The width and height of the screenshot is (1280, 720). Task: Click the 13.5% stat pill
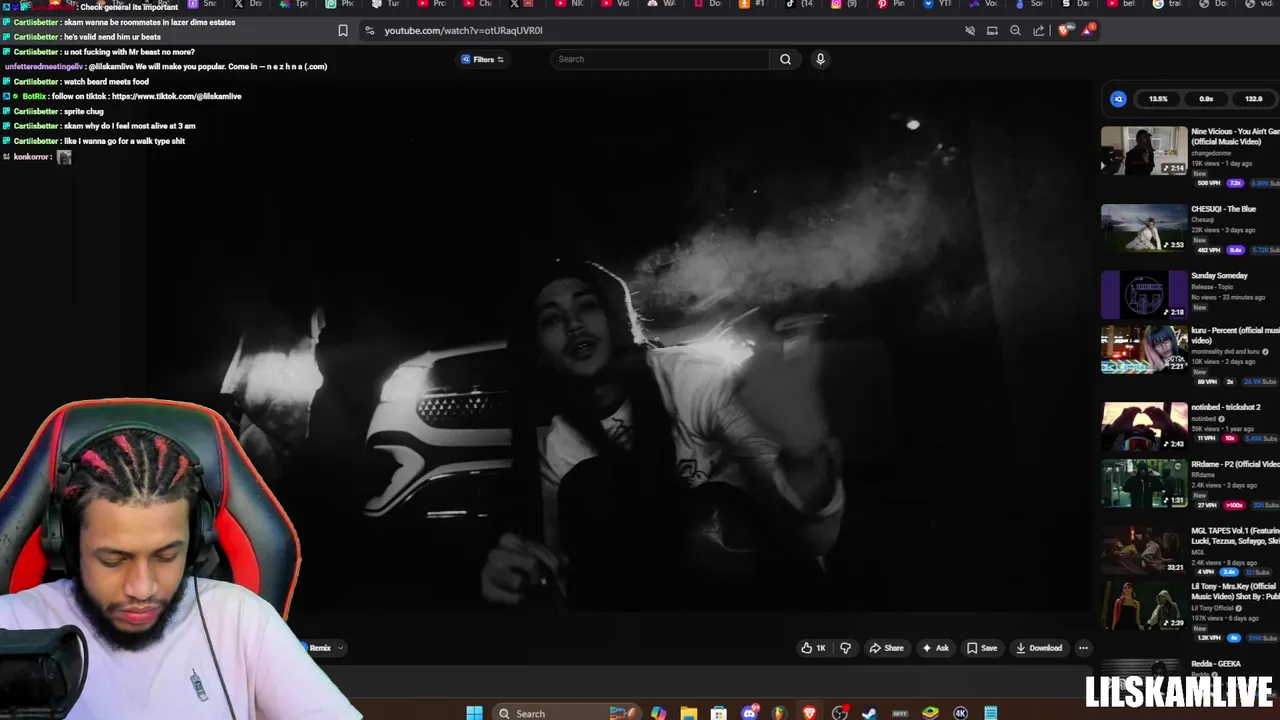coord(1158,99)
